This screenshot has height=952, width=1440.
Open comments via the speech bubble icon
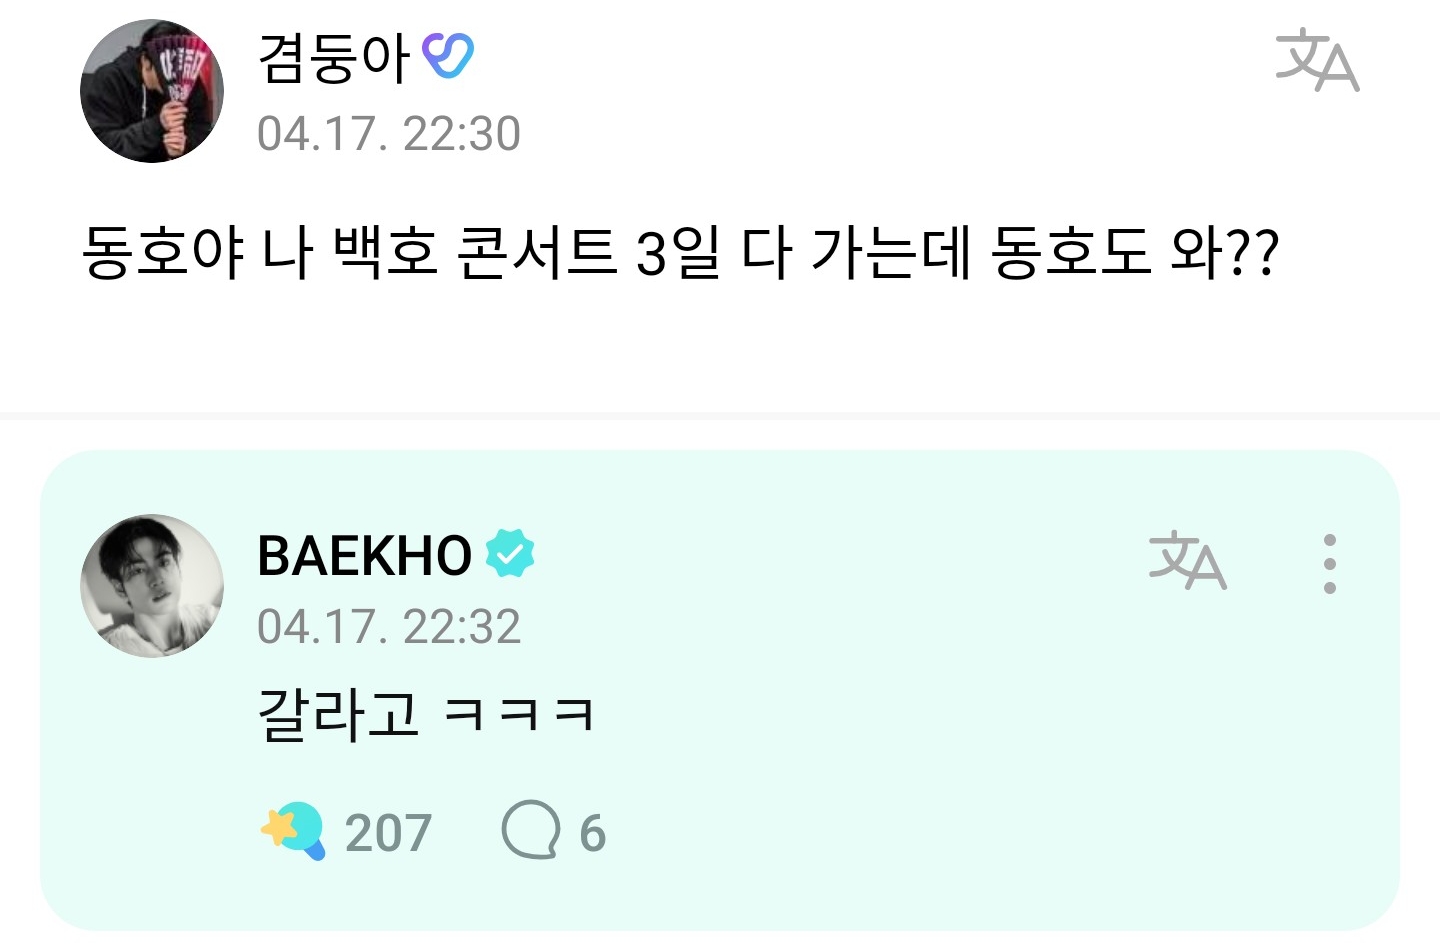point(530,829)
